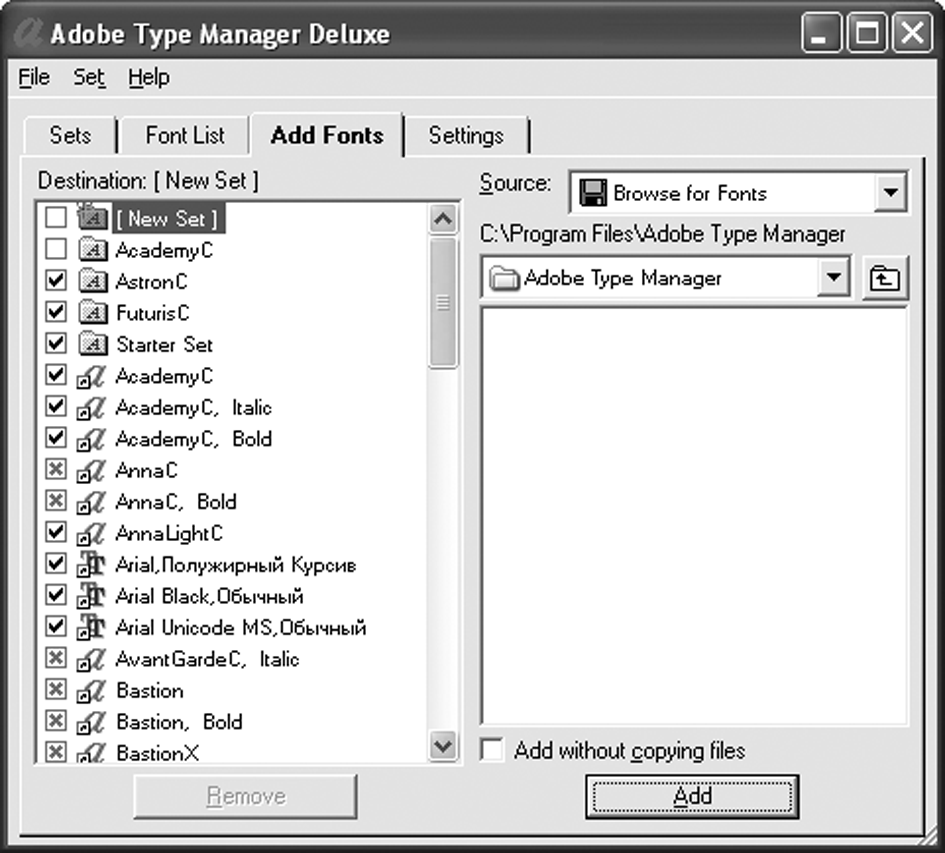Uncheck the AstronC set checkbox
The image size is (945, 853).
click(56, 280)
